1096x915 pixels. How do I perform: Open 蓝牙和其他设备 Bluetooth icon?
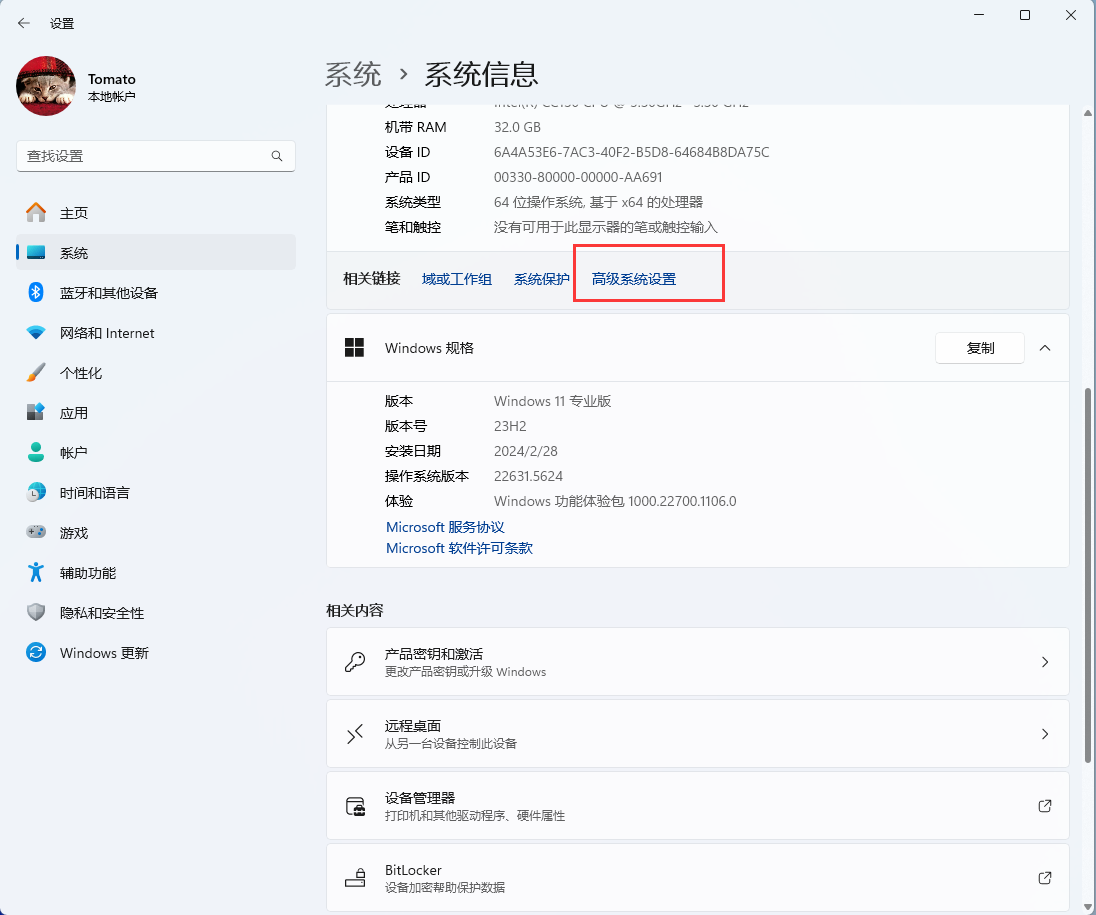point(36,293)
